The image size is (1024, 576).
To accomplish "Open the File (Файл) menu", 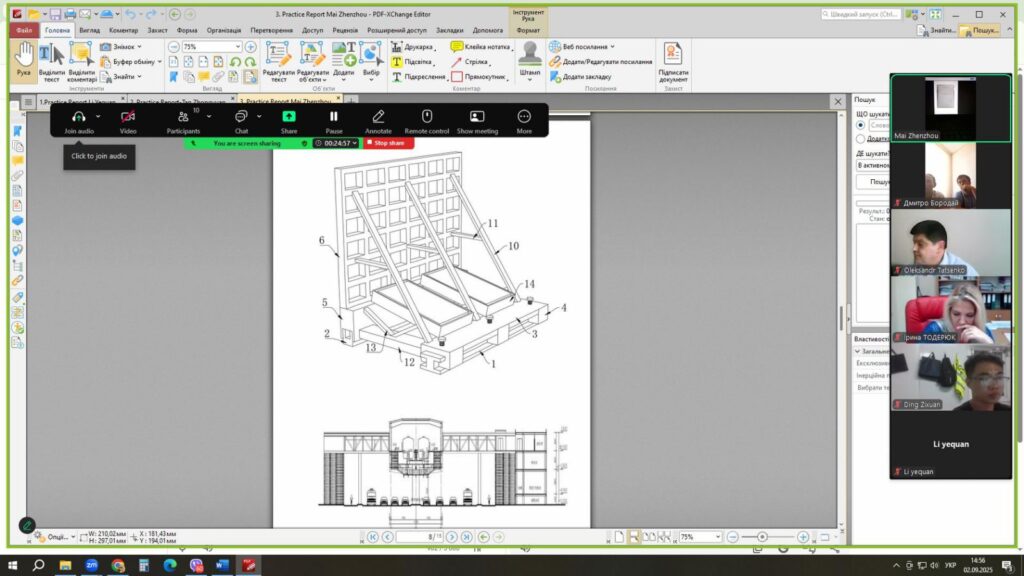I will pyautogui.click(x=24, y=30).
